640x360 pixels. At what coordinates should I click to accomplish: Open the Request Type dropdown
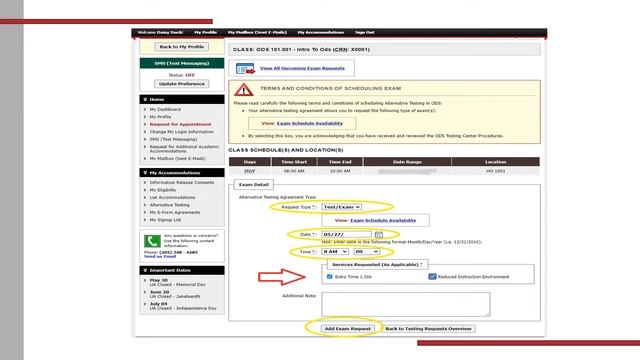pyautogui.click(x=341, y=207)
